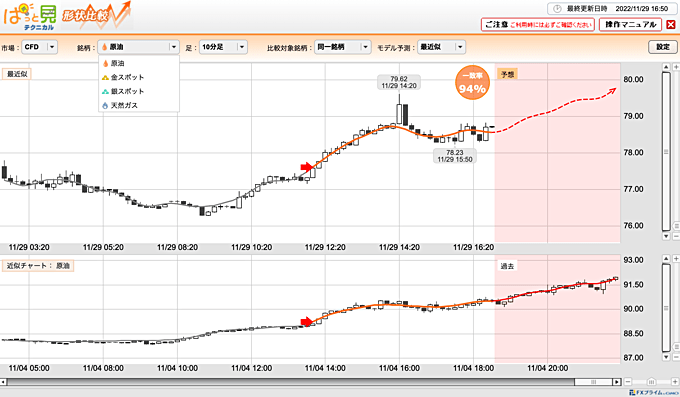680x397 pixels.
Task: Click the red arrow marker on lower chart
Action: [307, 322]
